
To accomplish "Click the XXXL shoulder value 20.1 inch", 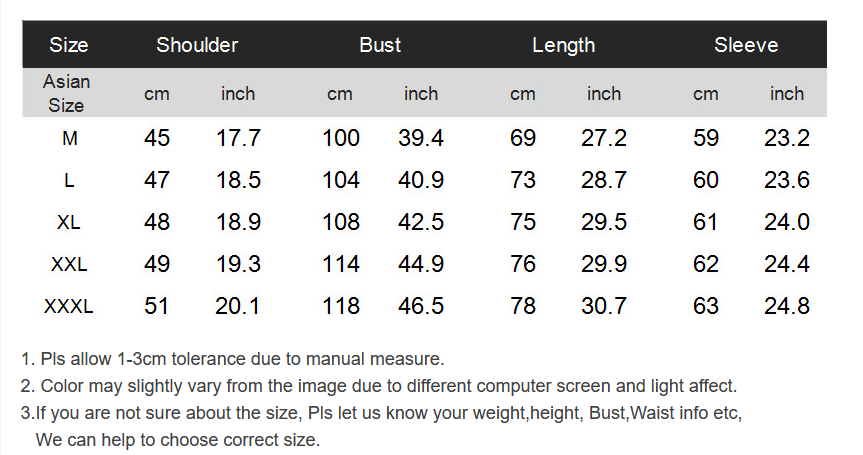I will (237, 306).
